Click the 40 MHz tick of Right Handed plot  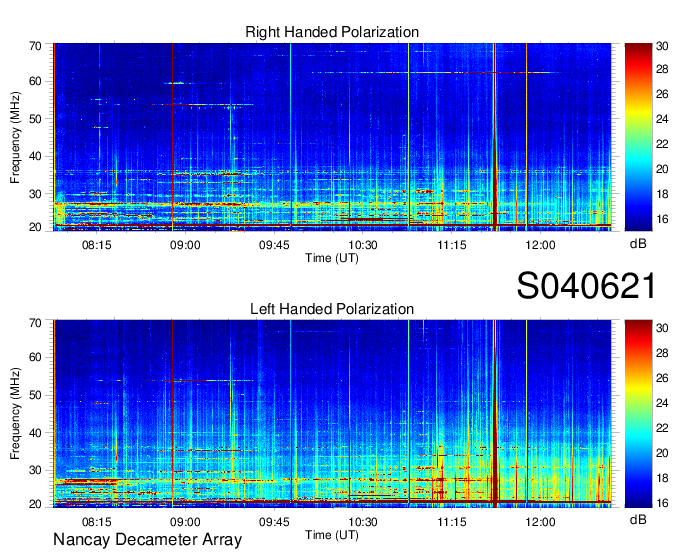coord(36,156)
